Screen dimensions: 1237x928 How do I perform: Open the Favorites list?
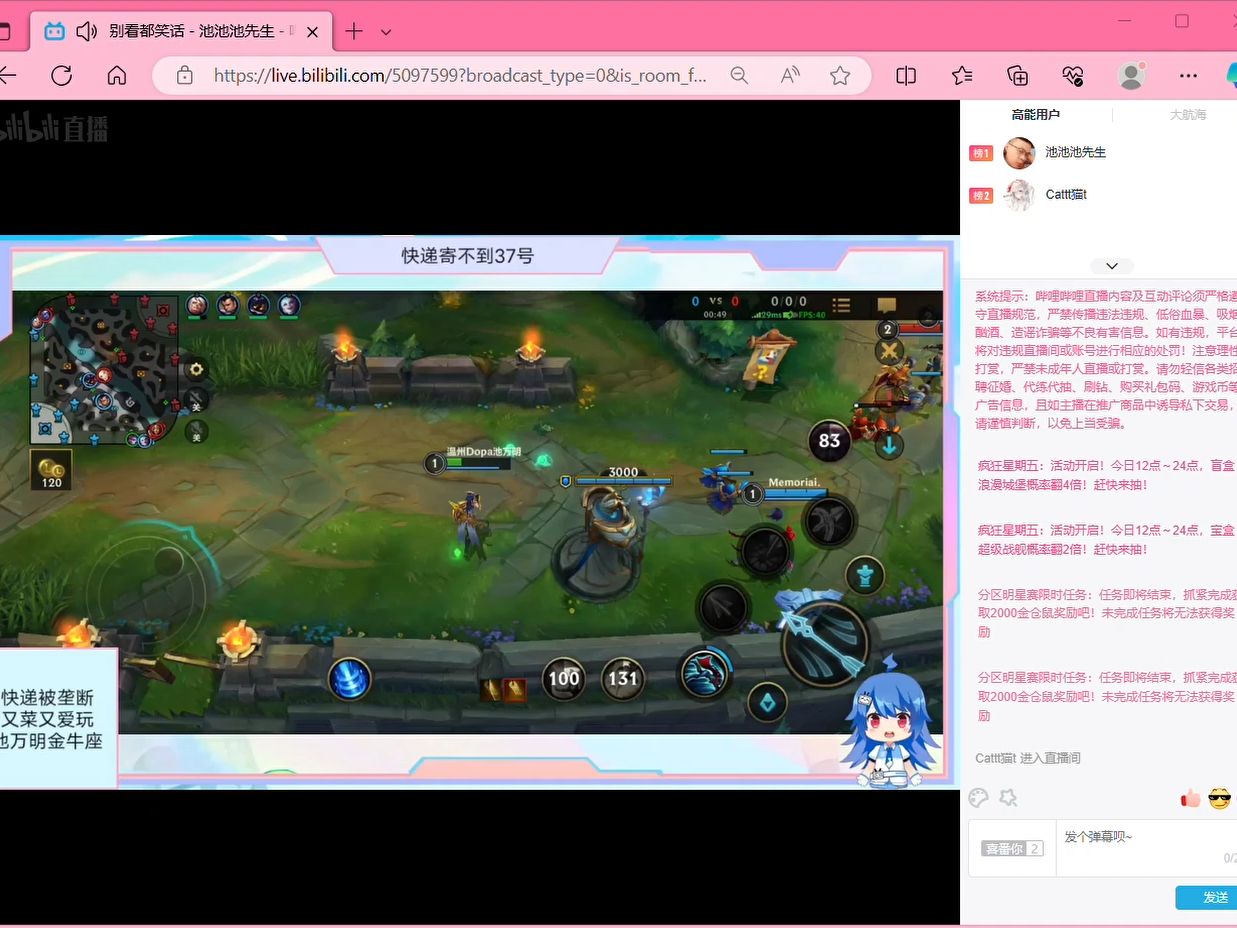(x=962, y=75)
